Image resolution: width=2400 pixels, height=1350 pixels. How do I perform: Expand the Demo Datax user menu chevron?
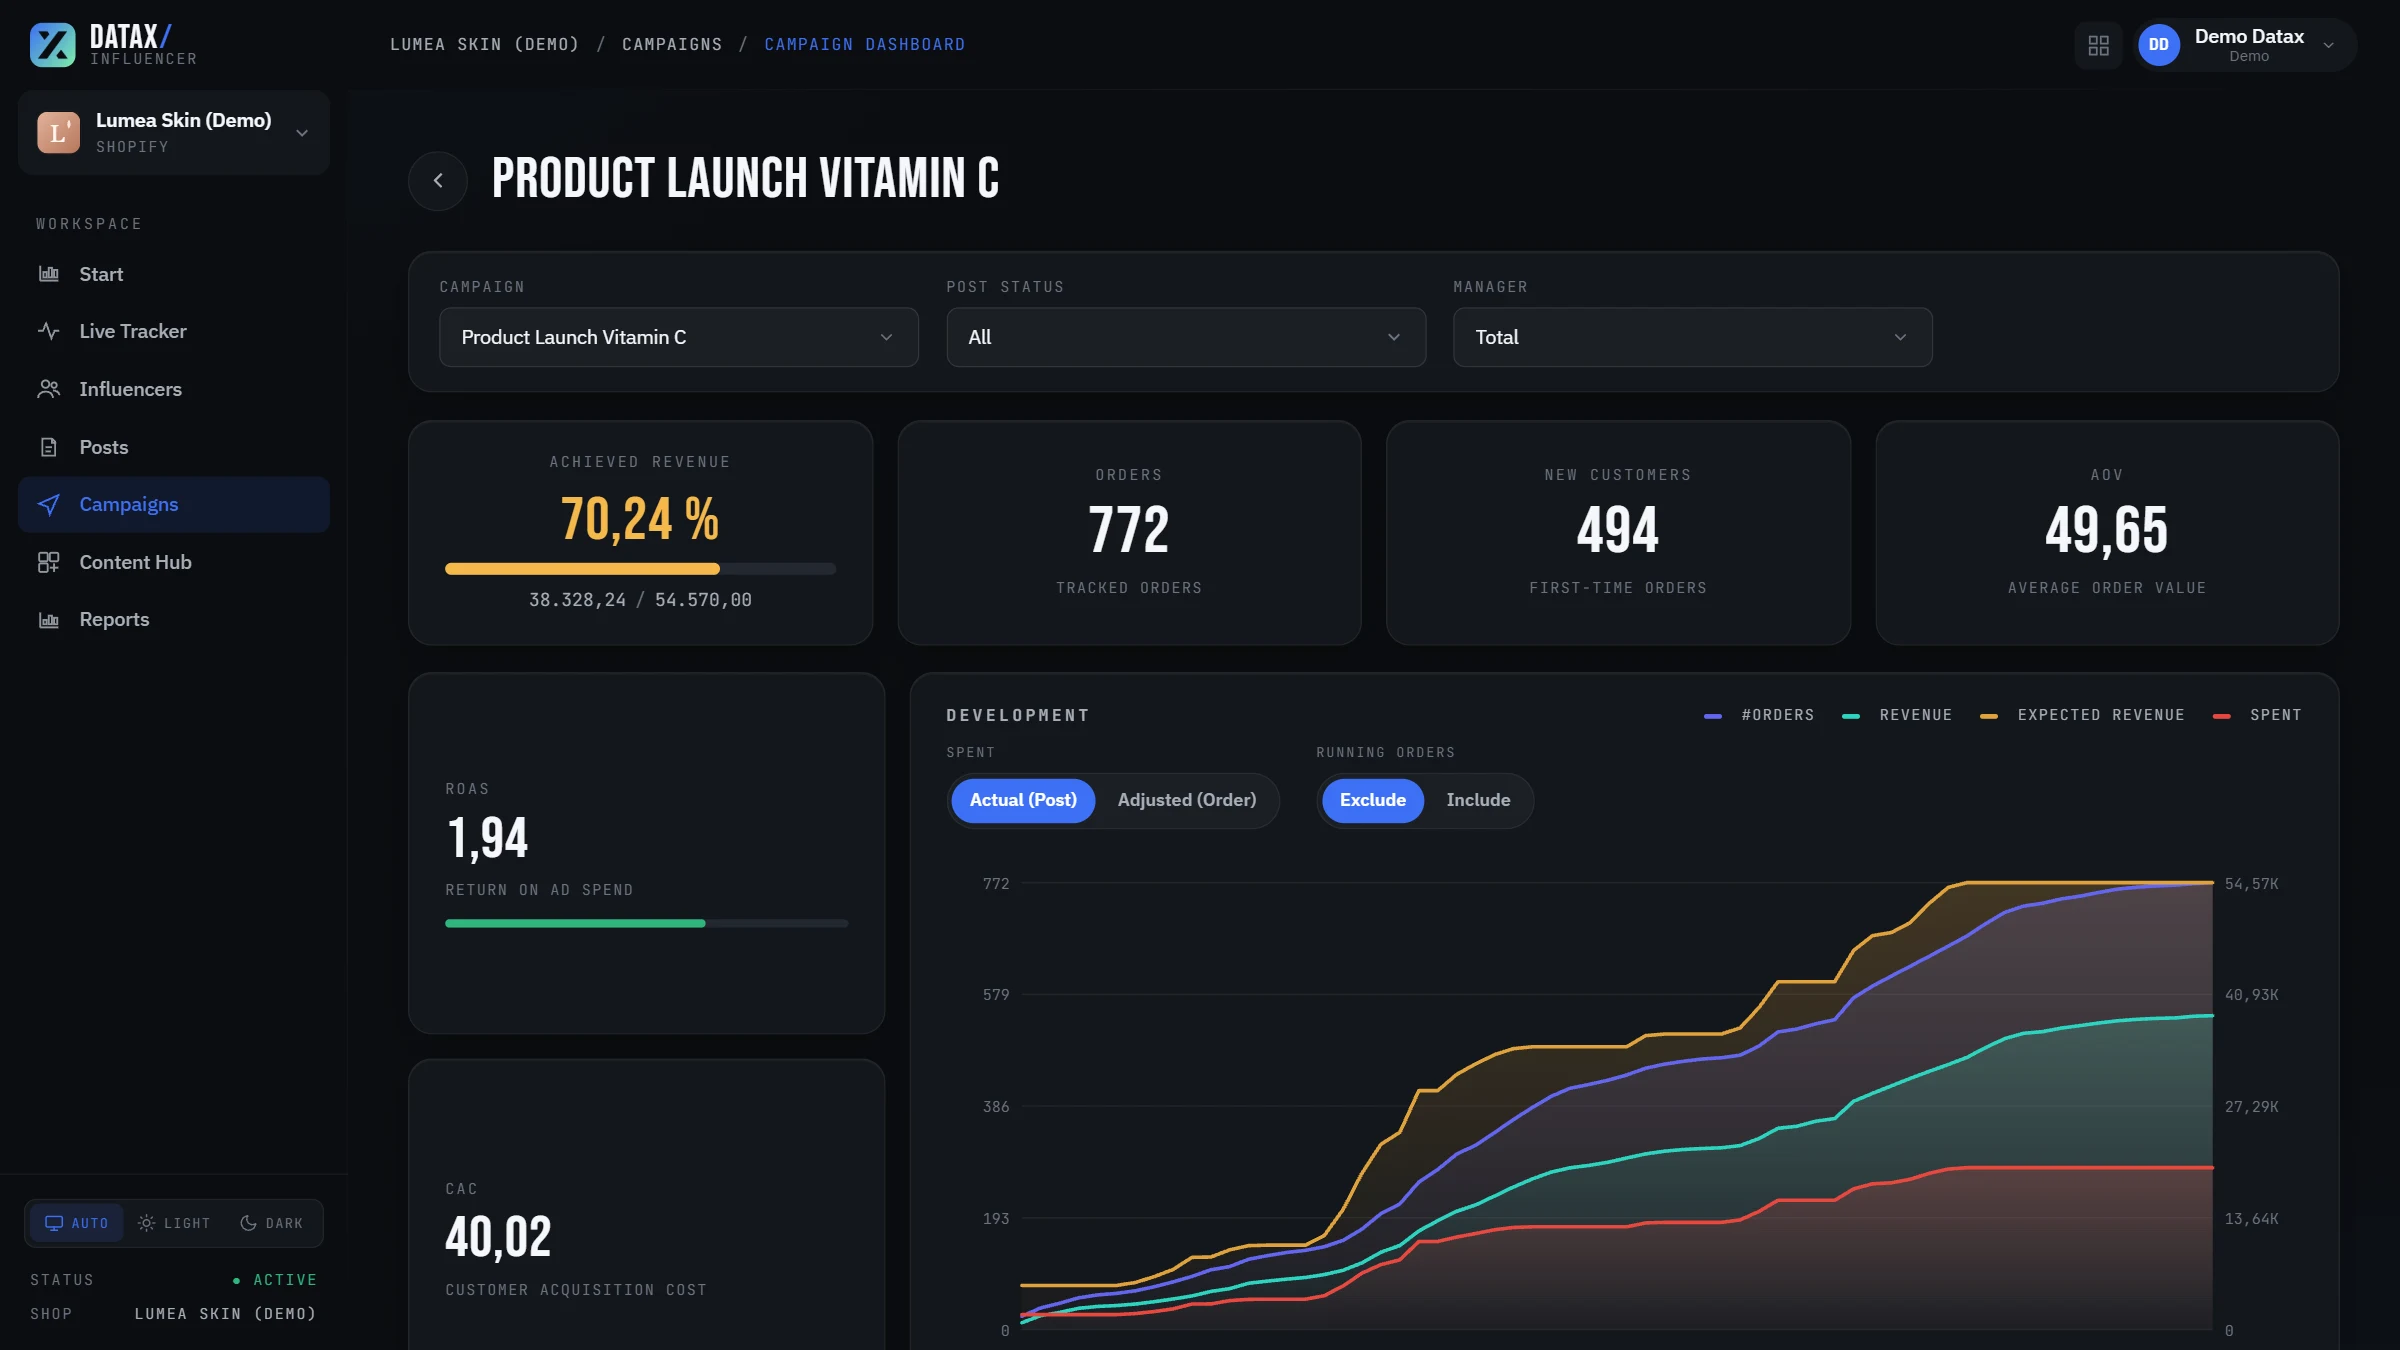[2329, 45]
